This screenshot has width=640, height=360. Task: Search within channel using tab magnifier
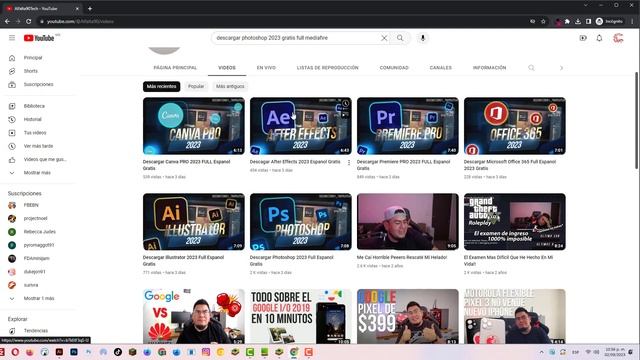point(531,68)
